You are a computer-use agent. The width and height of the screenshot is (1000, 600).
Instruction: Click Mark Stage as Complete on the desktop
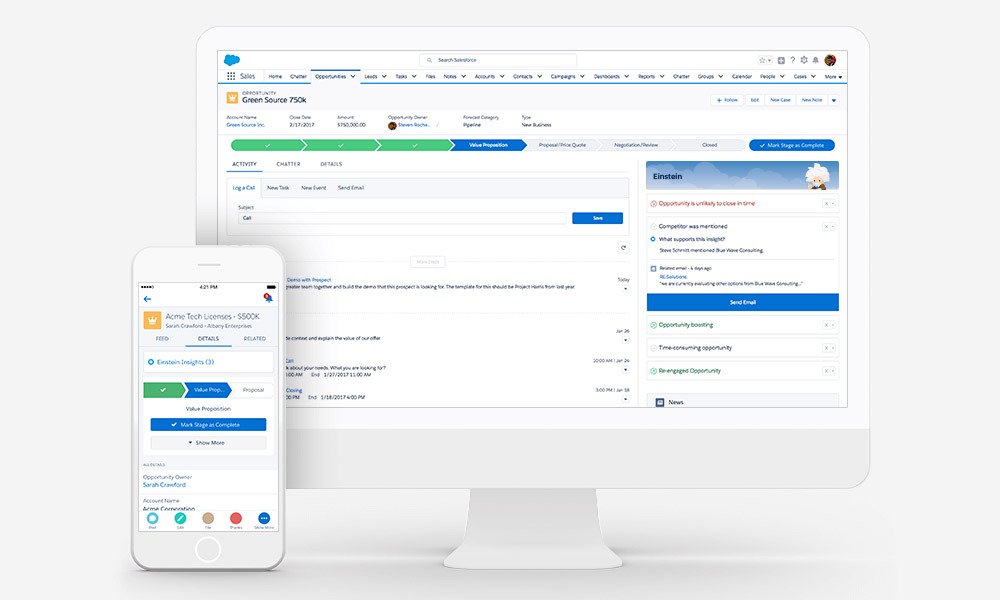coord(792,145)
